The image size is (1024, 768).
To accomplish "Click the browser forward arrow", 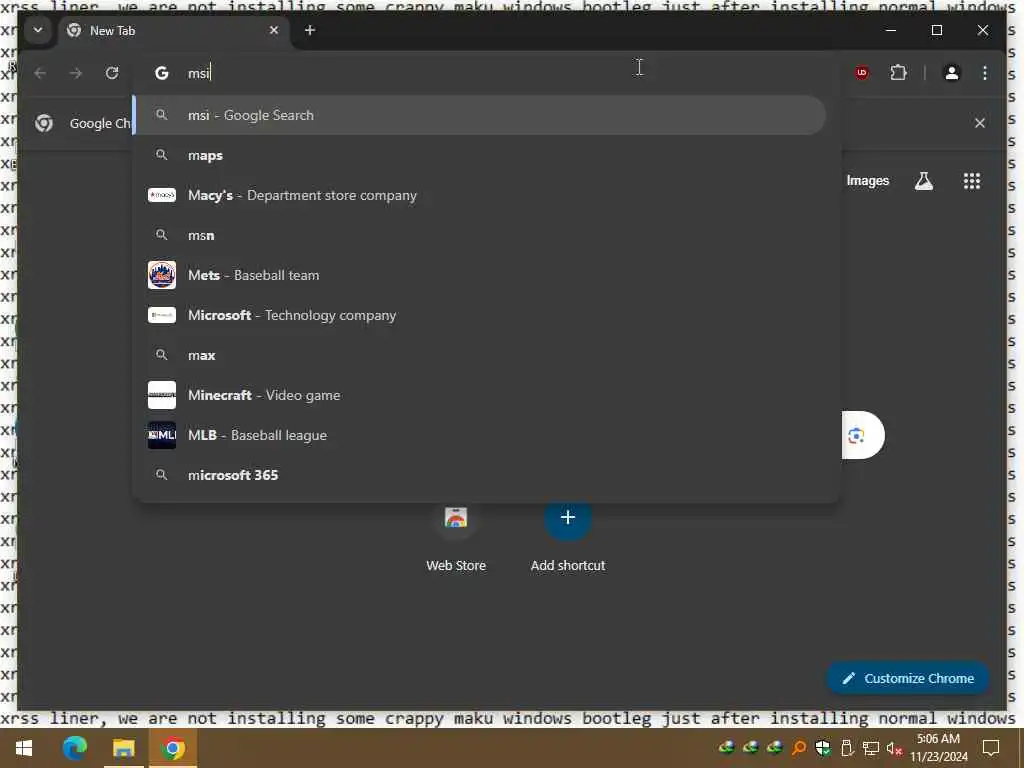I will (x=76, y=73).
